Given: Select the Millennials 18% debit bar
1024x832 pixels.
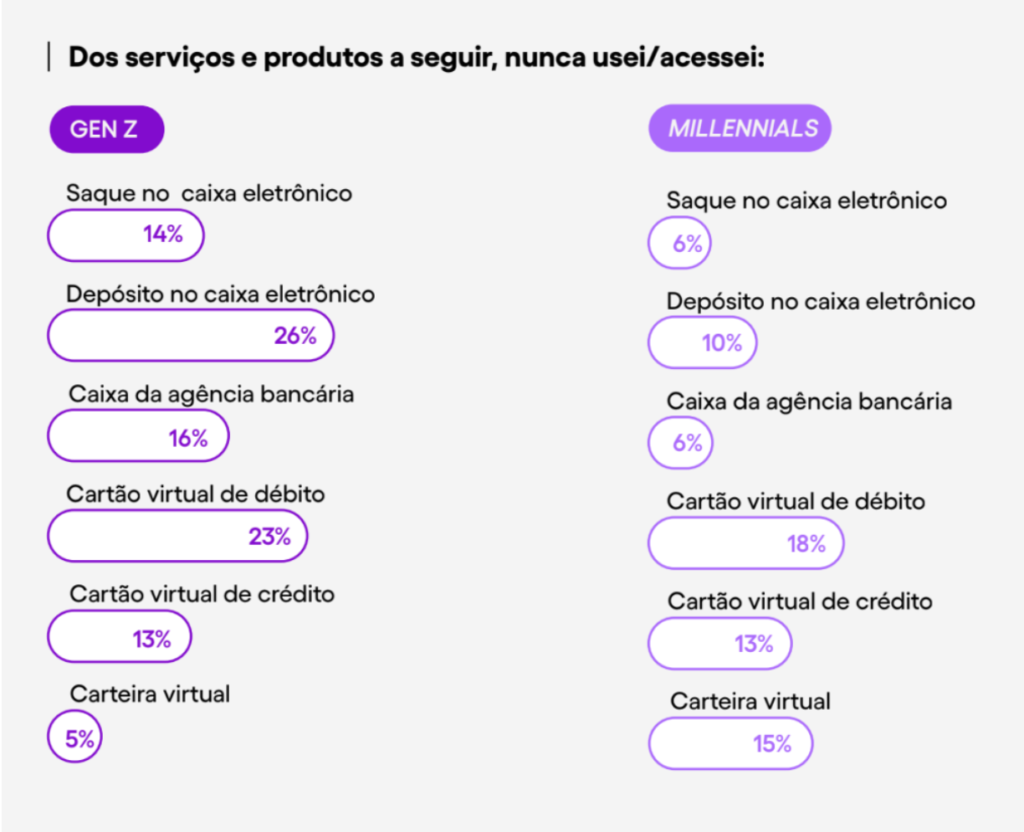Looking at the screenshot, I should pyautogui.click(x=746, y=544).
